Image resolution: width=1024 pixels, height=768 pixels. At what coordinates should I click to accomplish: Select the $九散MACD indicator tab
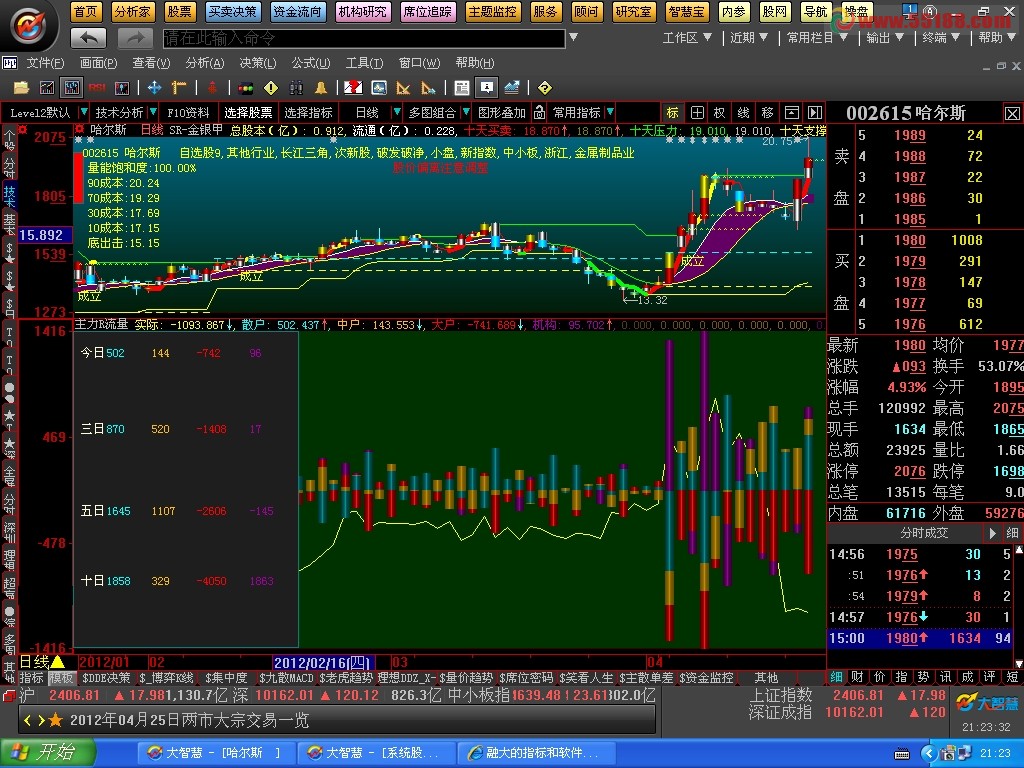pos(285,678)
